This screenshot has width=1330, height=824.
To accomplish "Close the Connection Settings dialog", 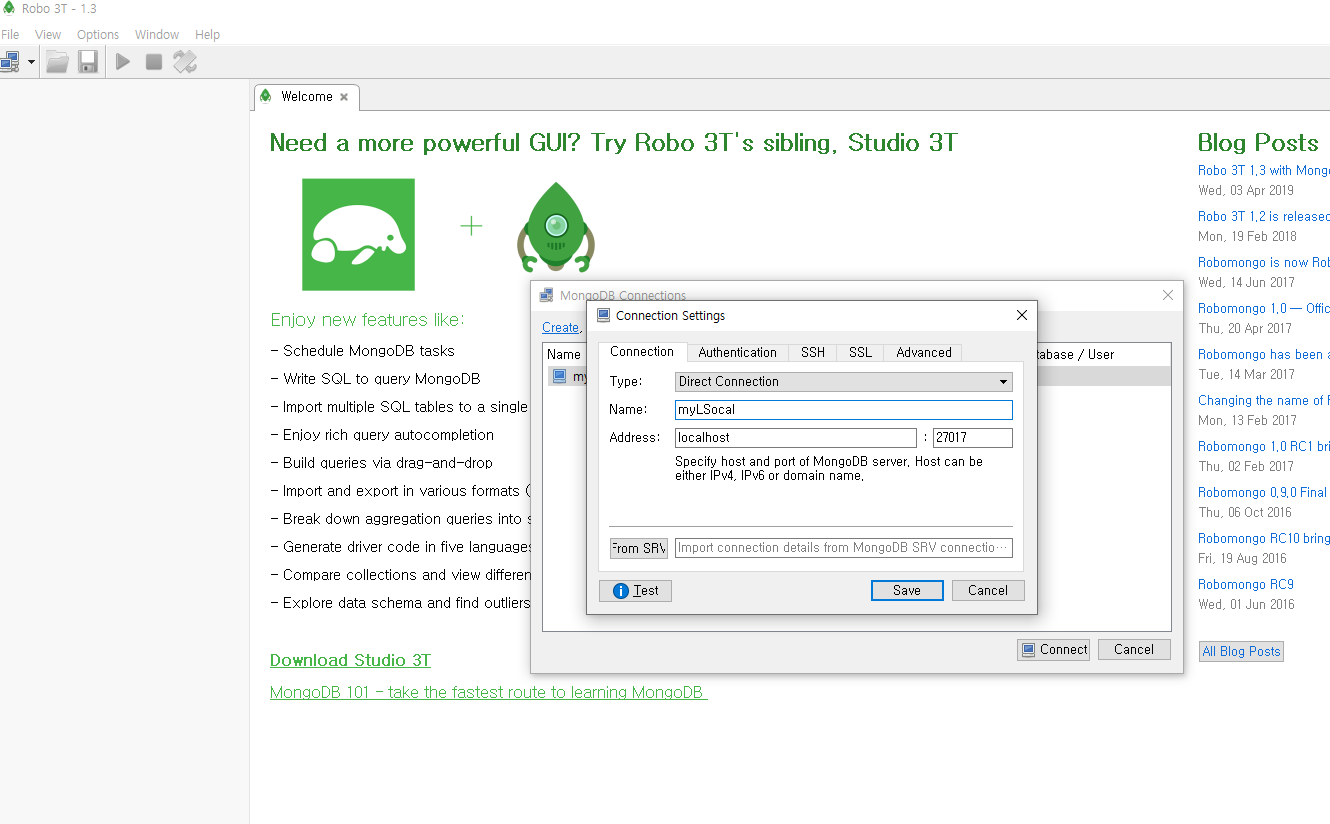I will click(x=1021, y=315).
